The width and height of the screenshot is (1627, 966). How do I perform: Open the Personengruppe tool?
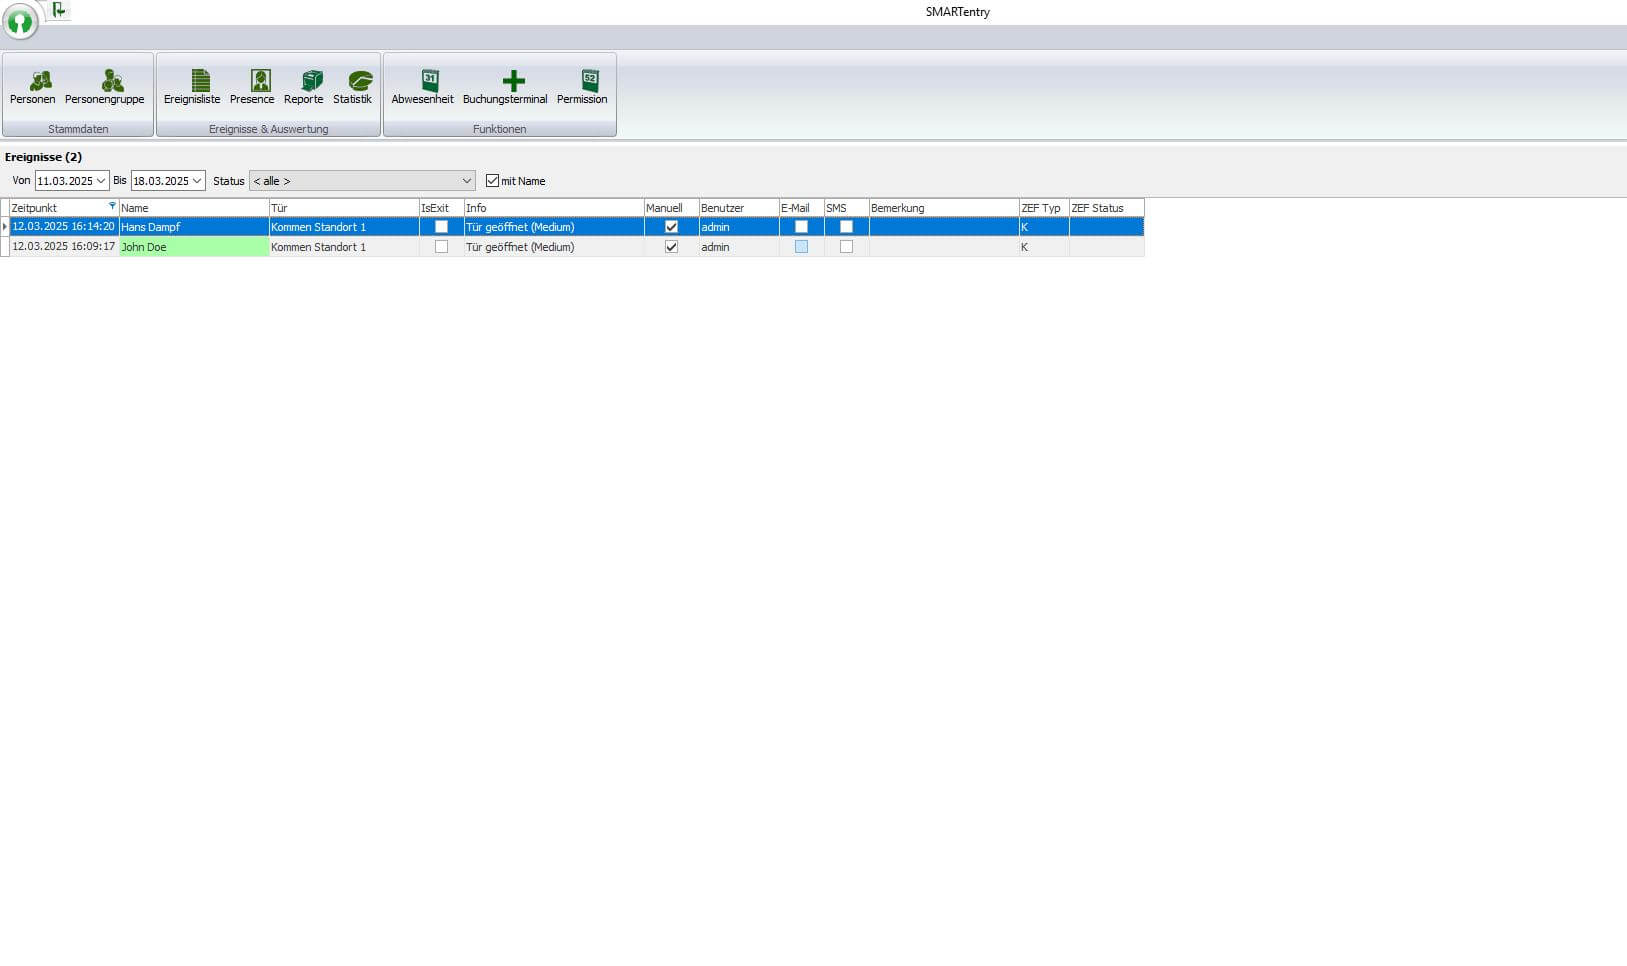(x=104, y=88)
